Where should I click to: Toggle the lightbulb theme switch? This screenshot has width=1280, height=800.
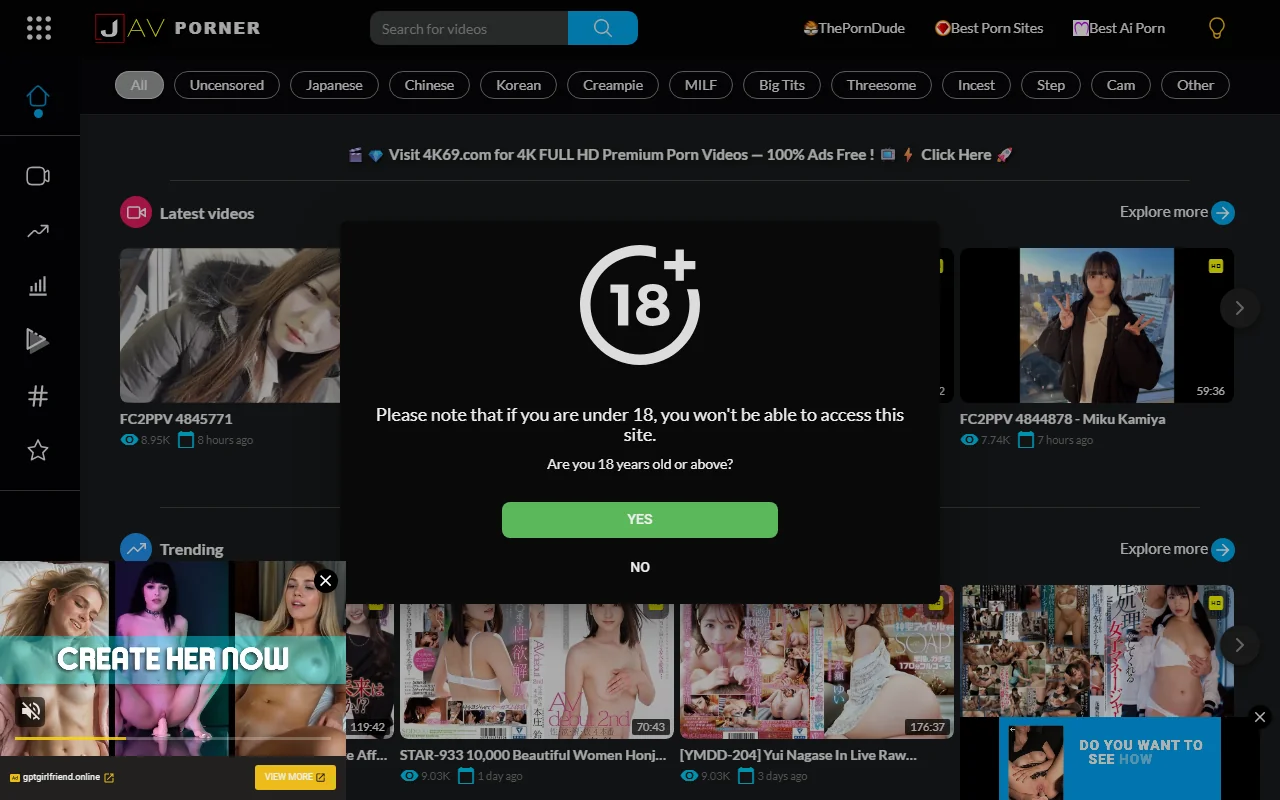point(1216,28)
